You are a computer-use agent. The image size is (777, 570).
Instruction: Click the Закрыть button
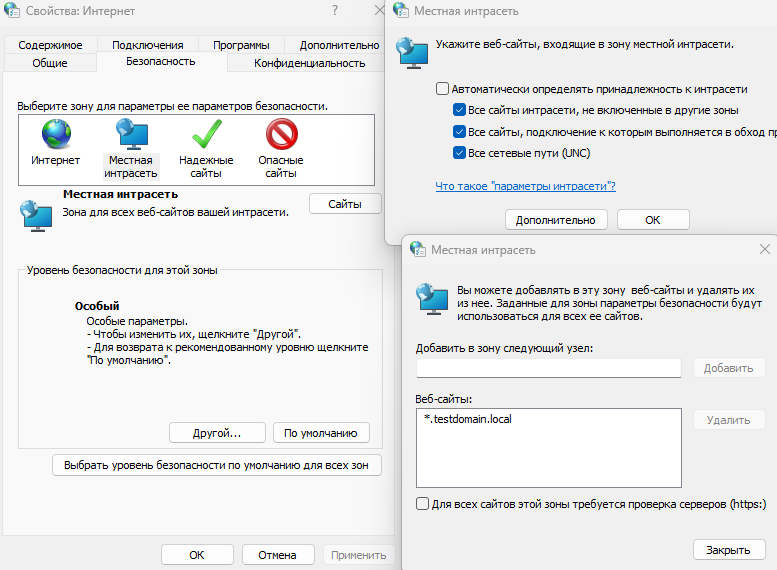(728, 550)
